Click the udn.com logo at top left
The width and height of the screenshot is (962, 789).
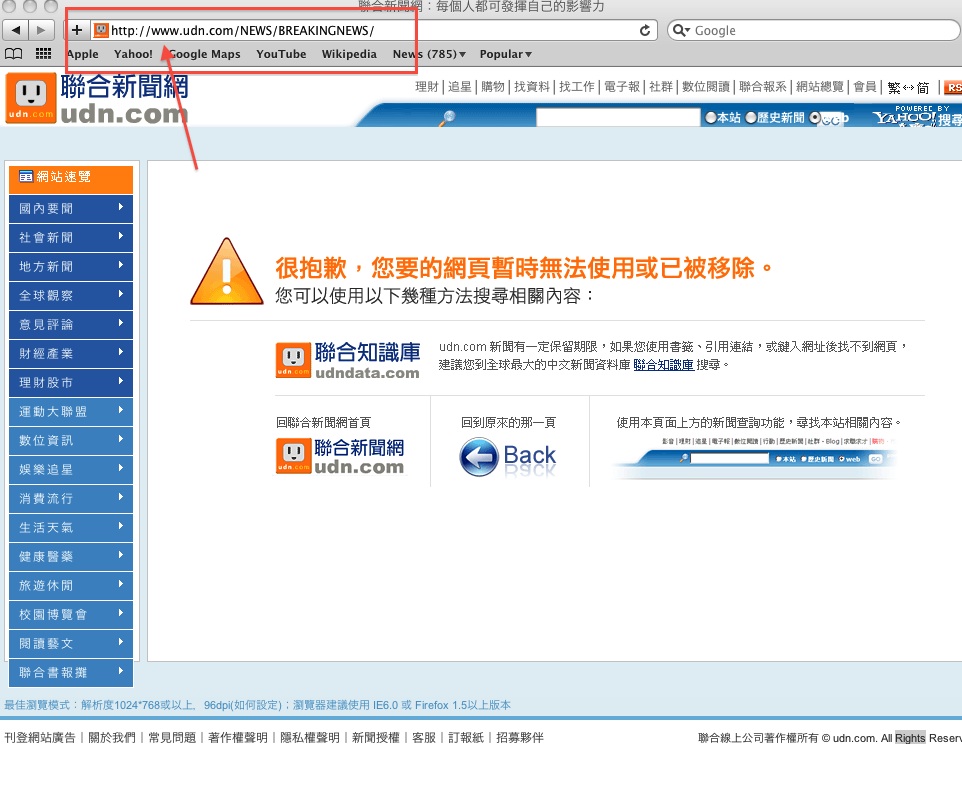97,98
